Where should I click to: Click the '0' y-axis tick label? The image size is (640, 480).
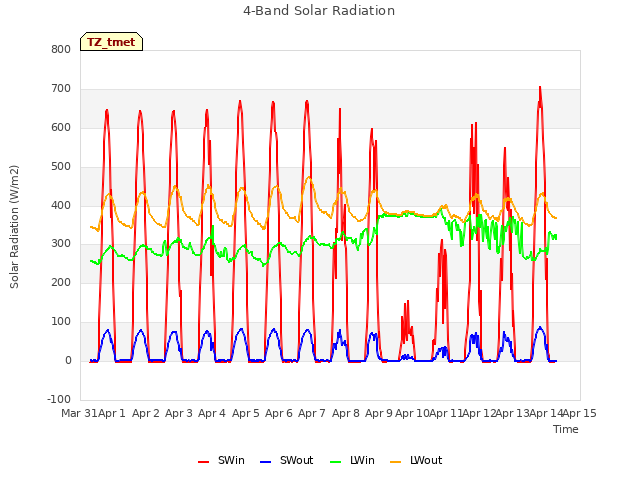(x=68, y=360)
